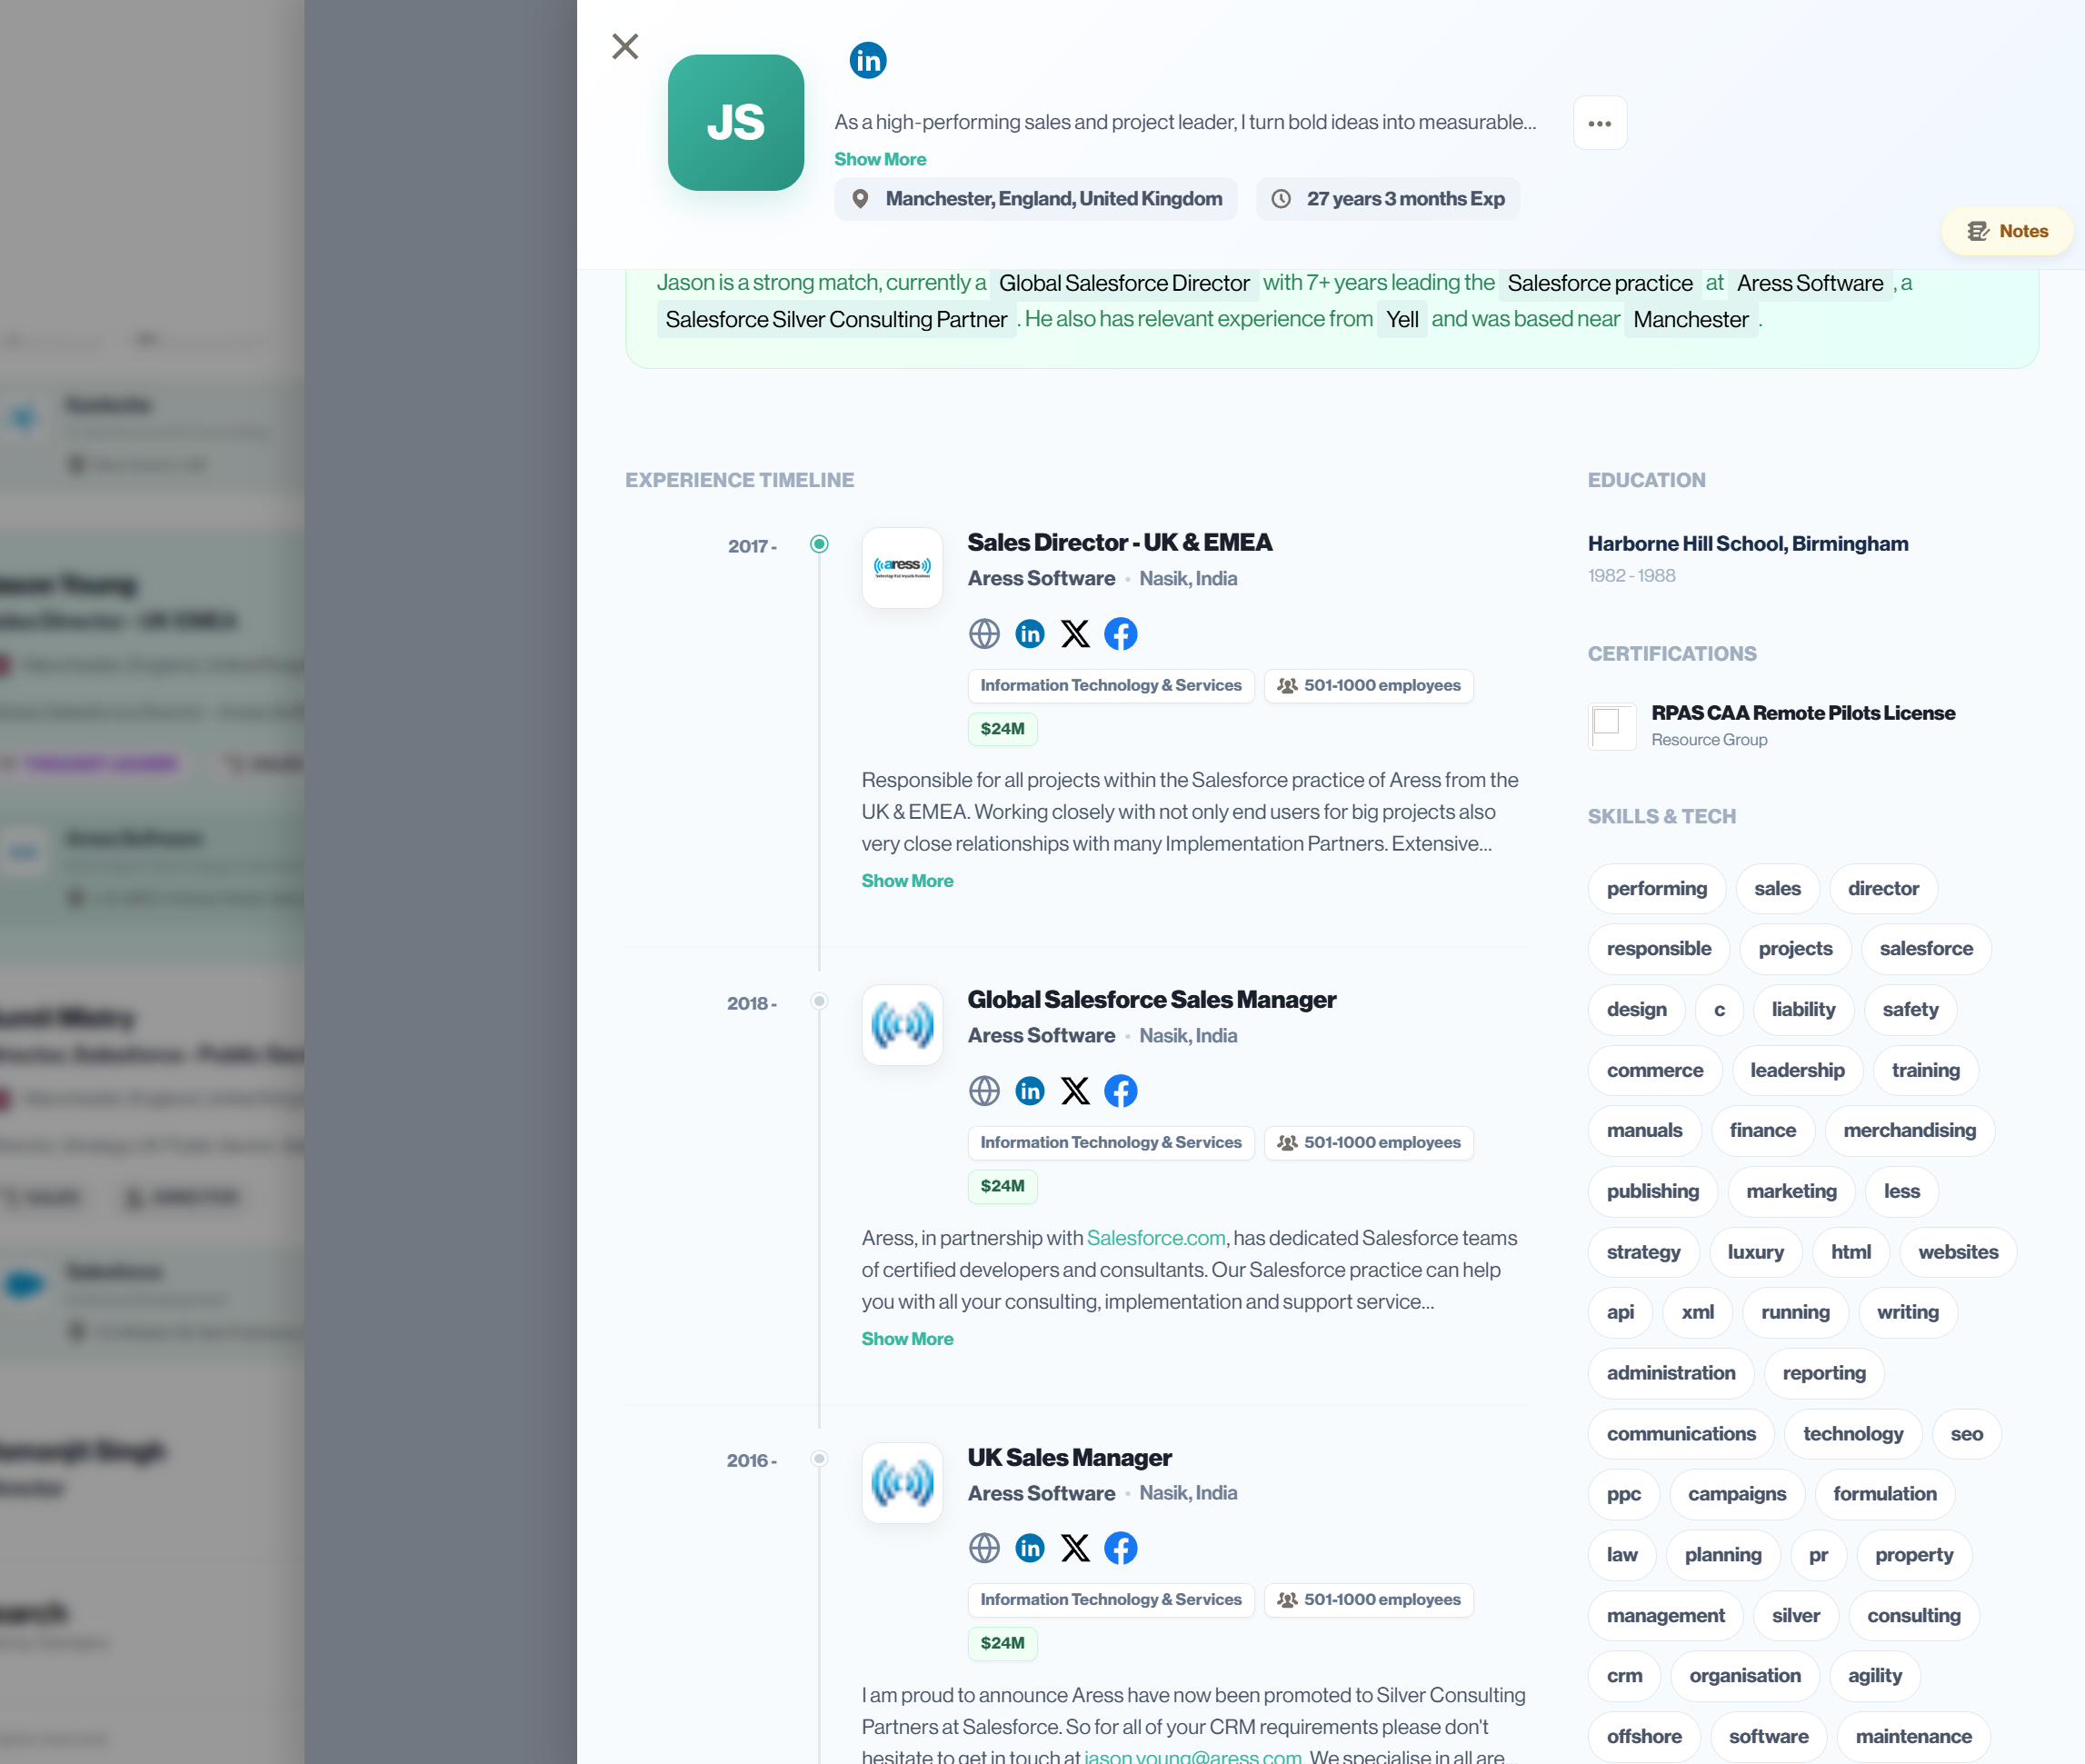Select the salesforce skill tag
This screenshot has width=2085, height=1764.
click(x=1926, y=948)
